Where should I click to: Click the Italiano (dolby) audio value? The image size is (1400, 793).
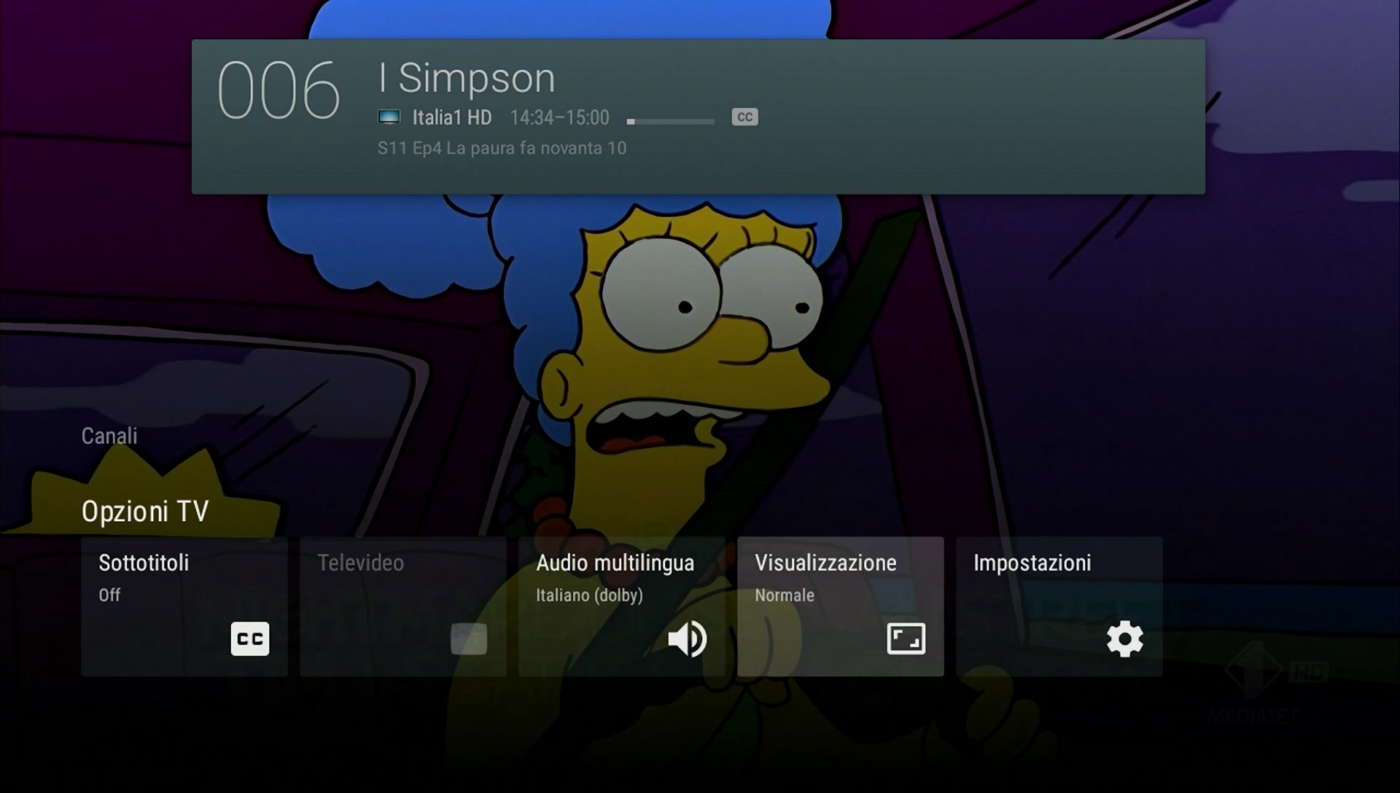(x=589, y=595)
